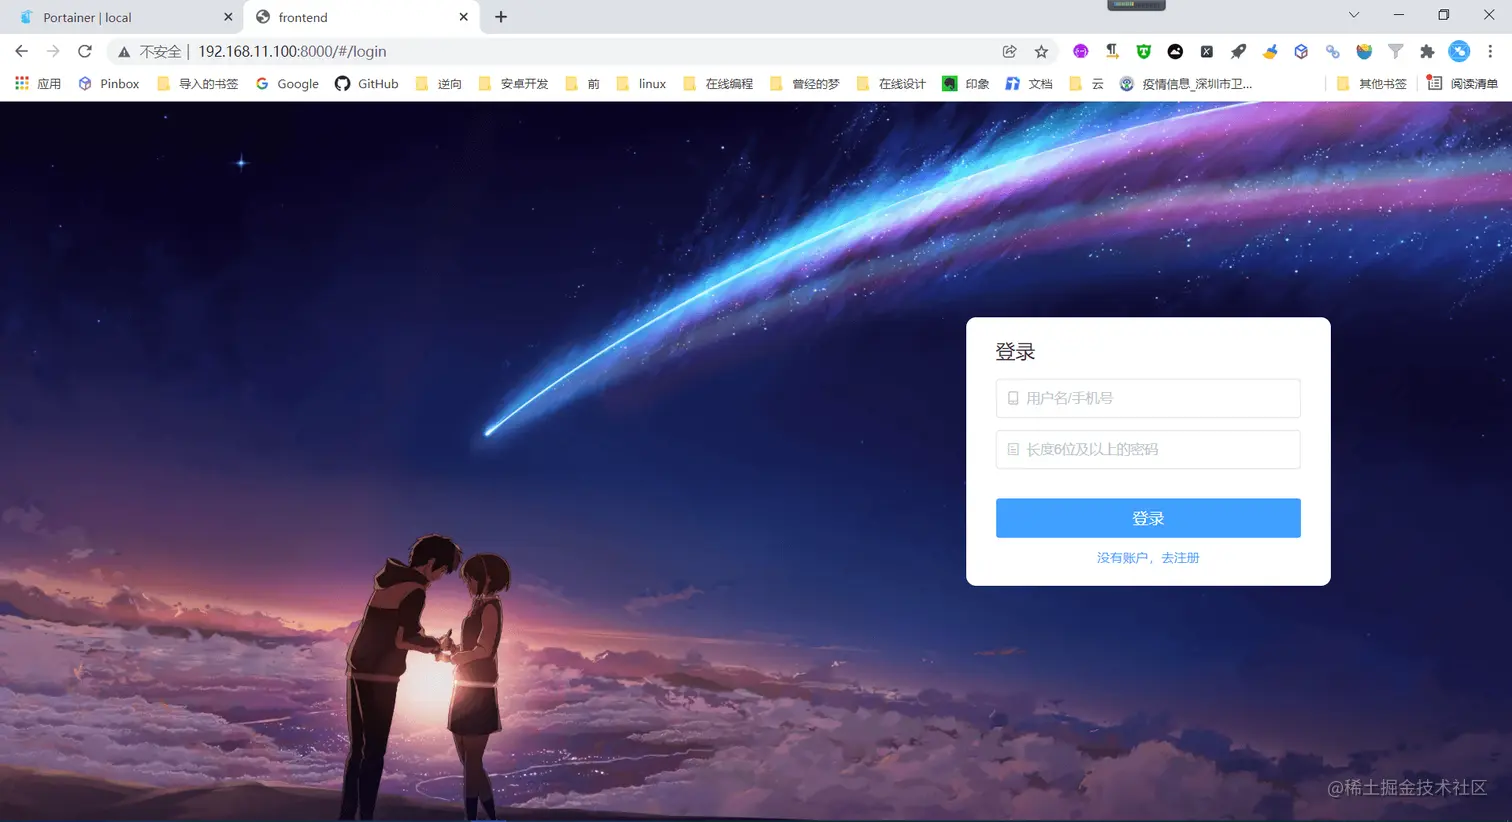Select the chain-link extension icon
Viewport: 1512px width, 822px height.
1333,51
